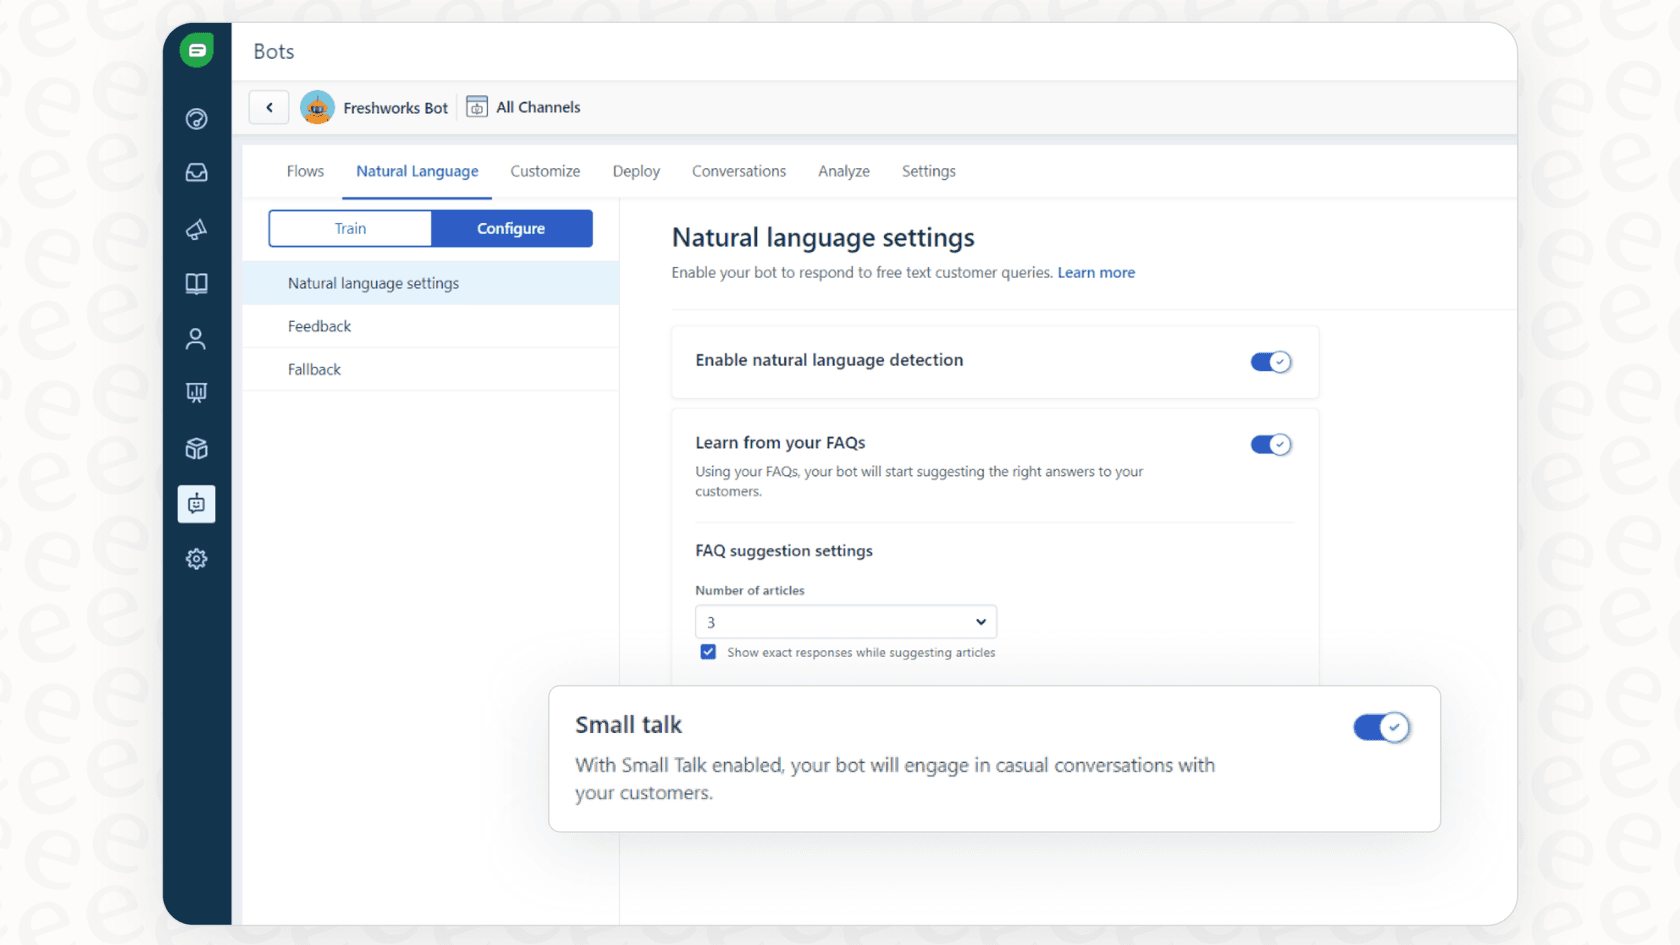Open the All Channels selector
The image size is (1680, 945).
(523, 107)
